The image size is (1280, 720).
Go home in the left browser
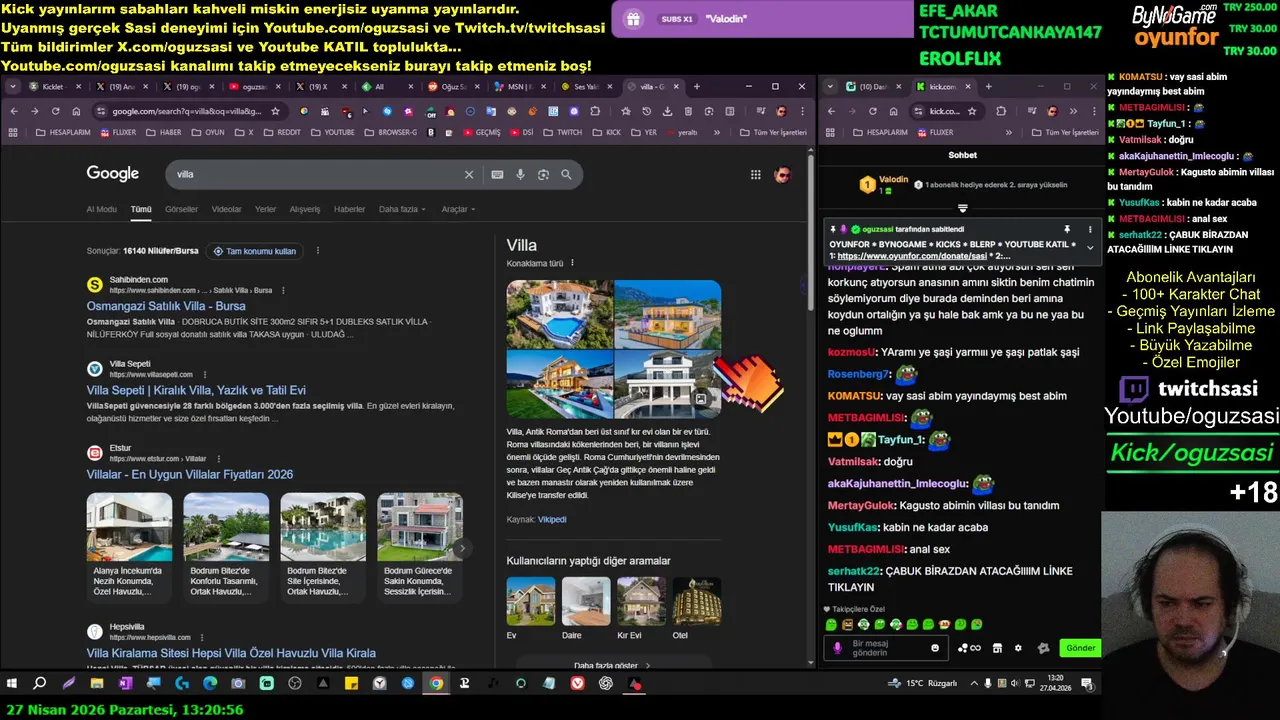point(77,111)
